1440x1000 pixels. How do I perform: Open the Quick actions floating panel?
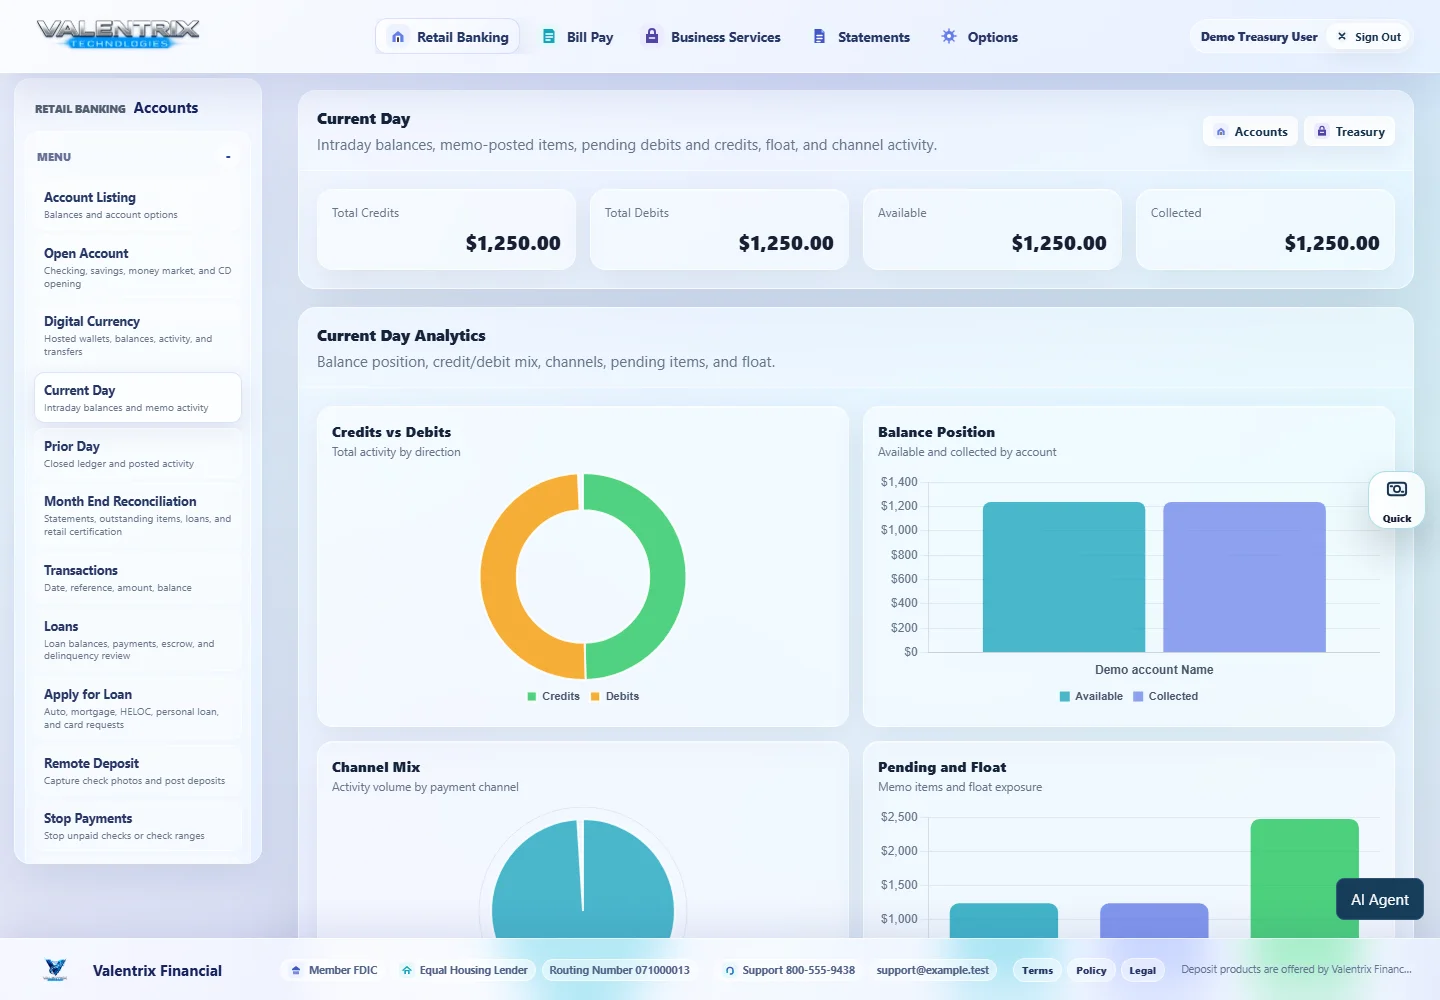[x=1396, y=499]
